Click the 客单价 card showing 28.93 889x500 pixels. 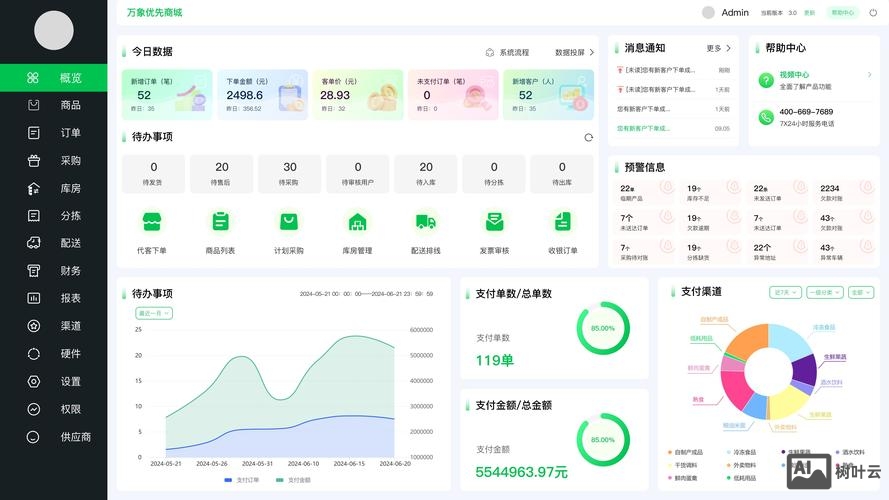pyautogui.click(x=358, y=94)
